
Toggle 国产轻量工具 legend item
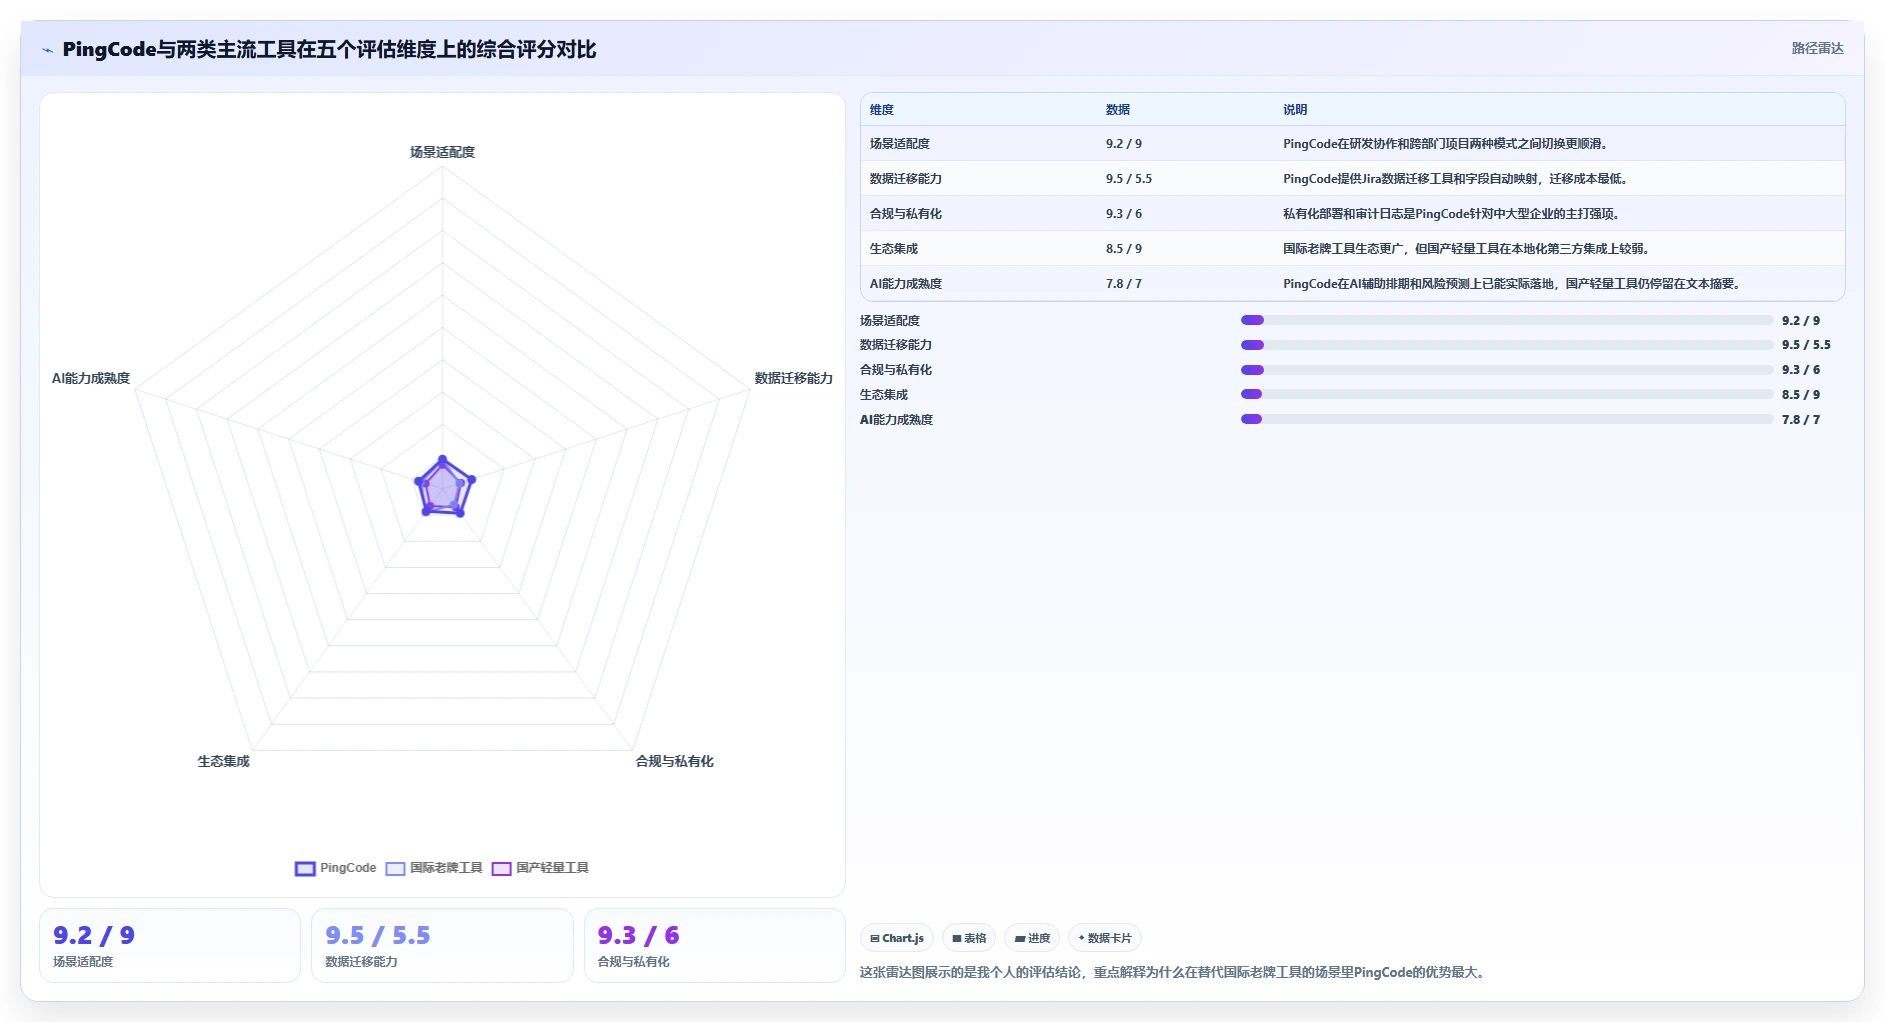(540, 868)
